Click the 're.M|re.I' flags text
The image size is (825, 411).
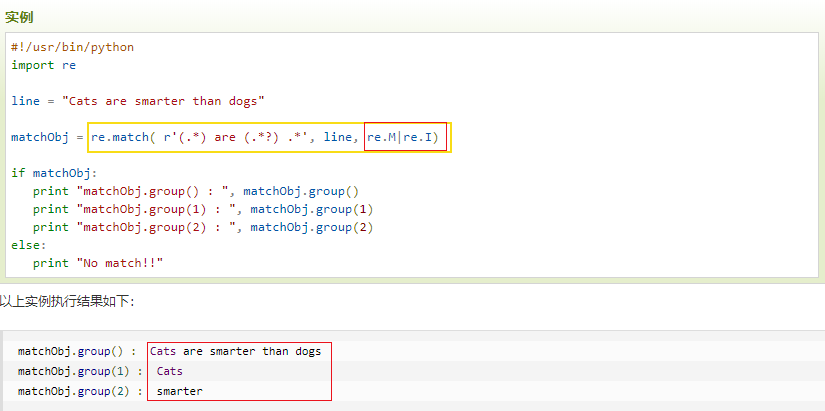(403, 138)
